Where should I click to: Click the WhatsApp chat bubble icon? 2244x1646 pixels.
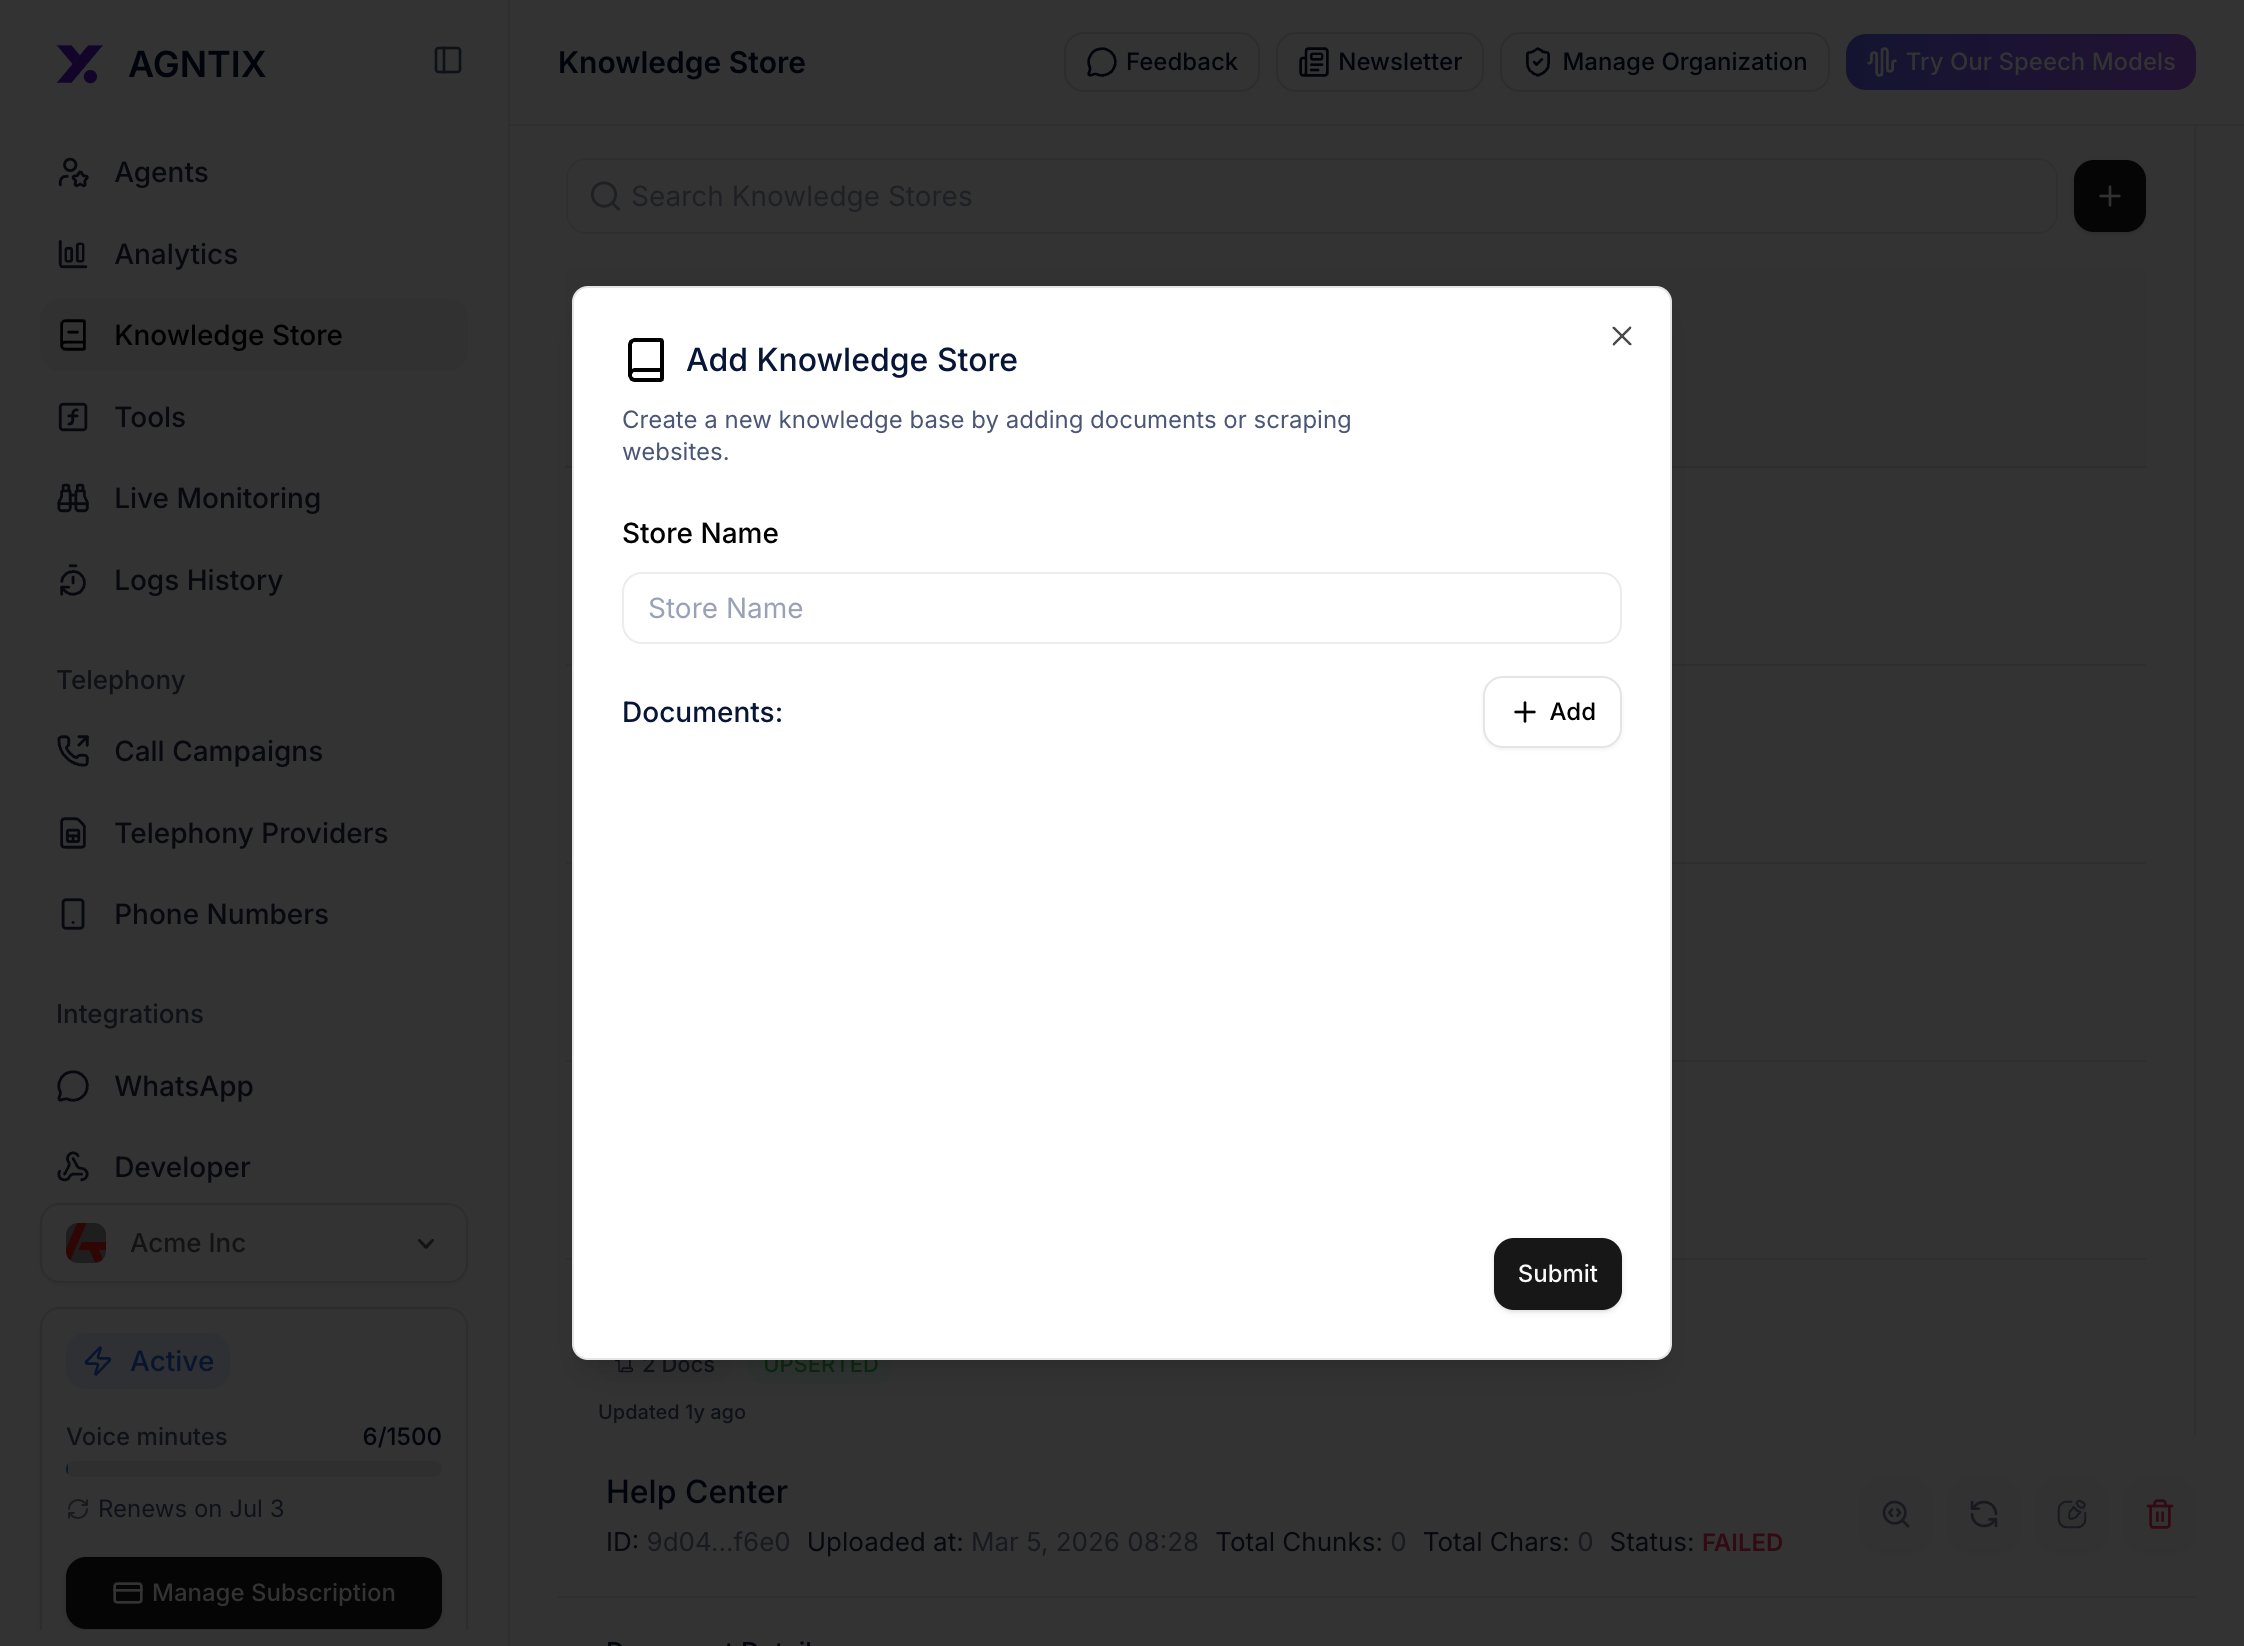(x=73, y=1086)
